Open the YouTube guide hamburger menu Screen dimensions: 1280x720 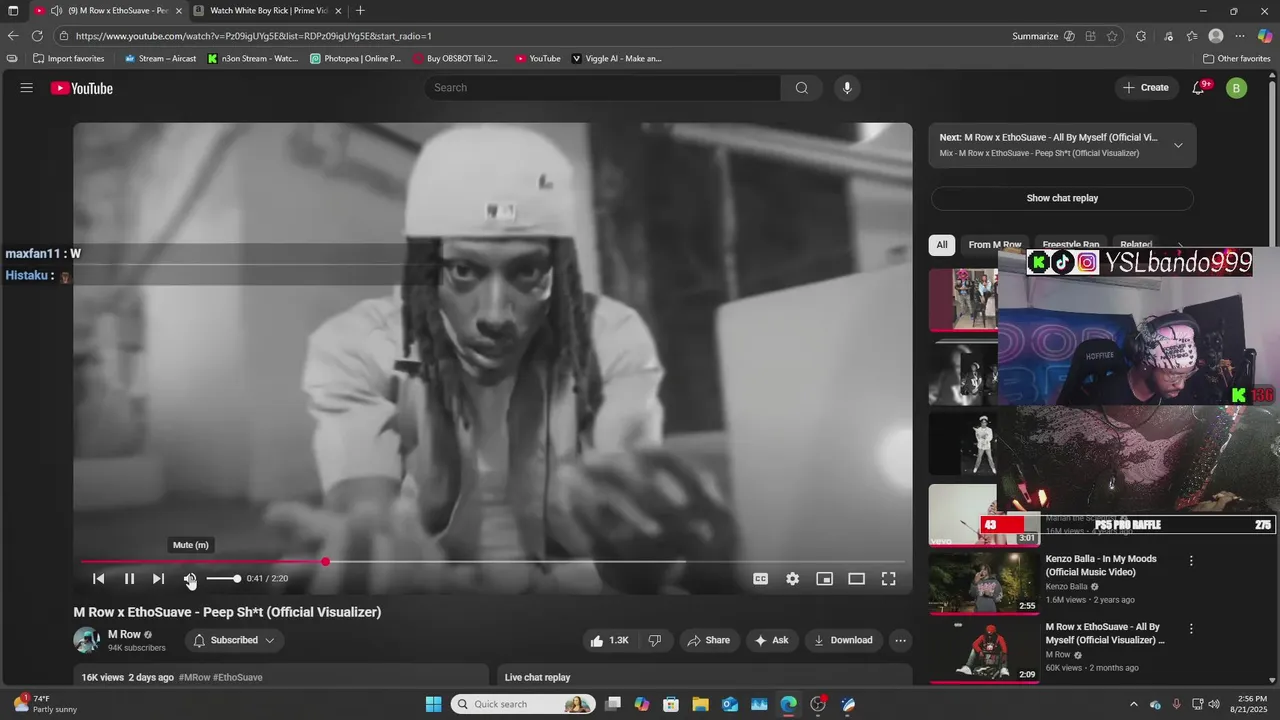tap(27, 88)
